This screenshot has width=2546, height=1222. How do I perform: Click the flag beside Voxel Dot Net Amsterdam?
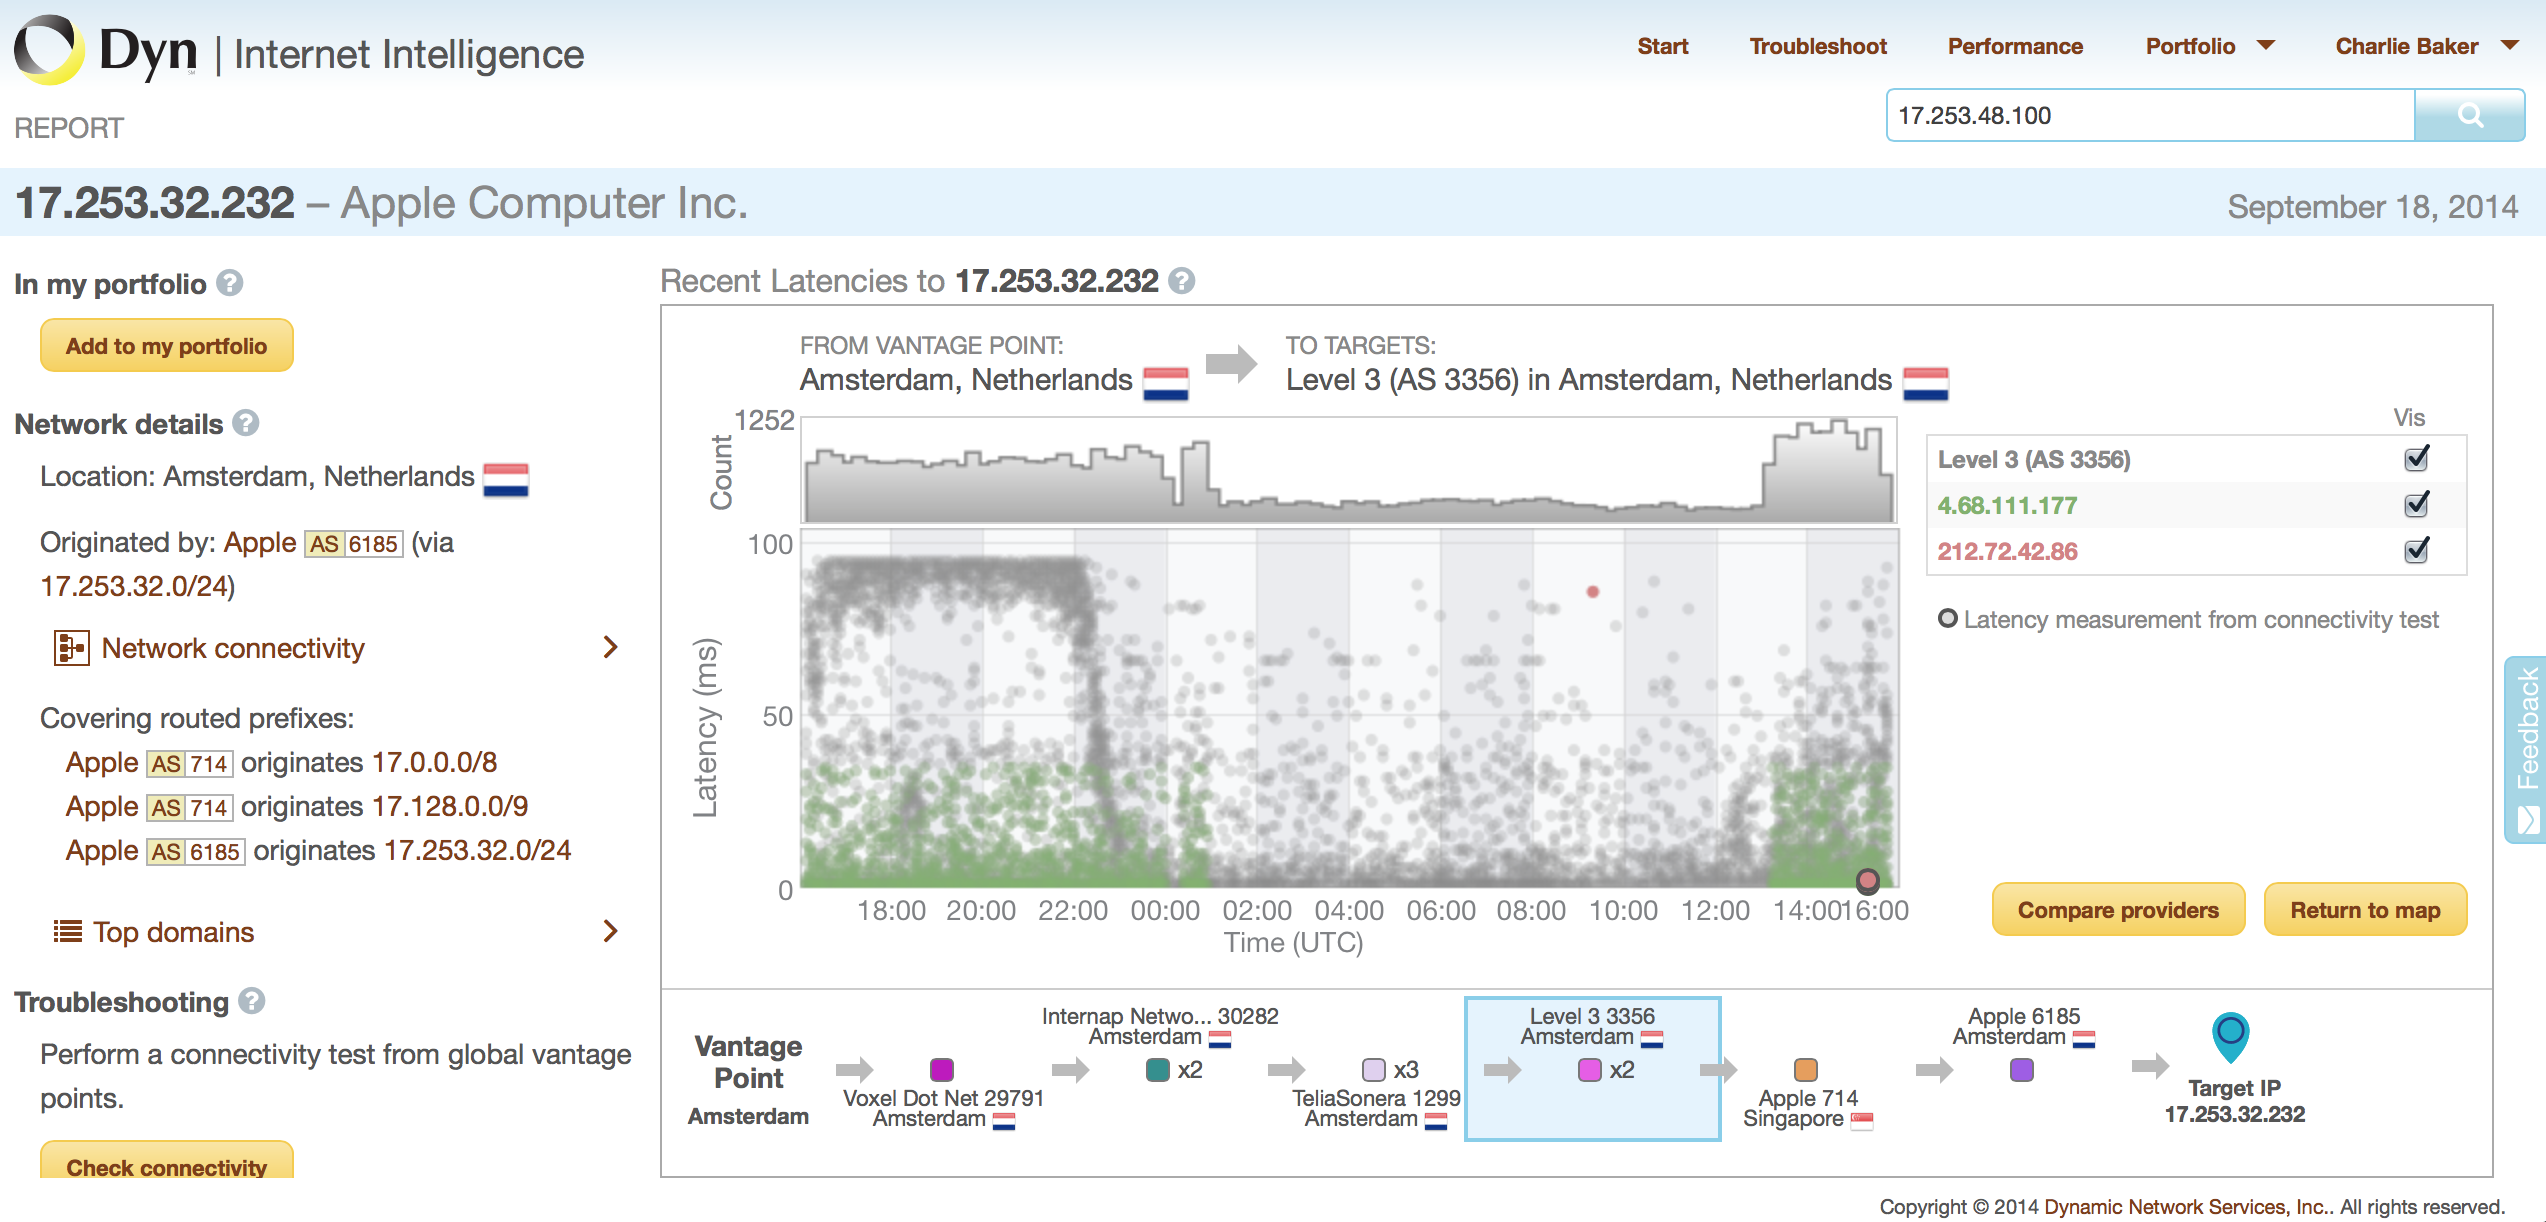[1004, 1121]
